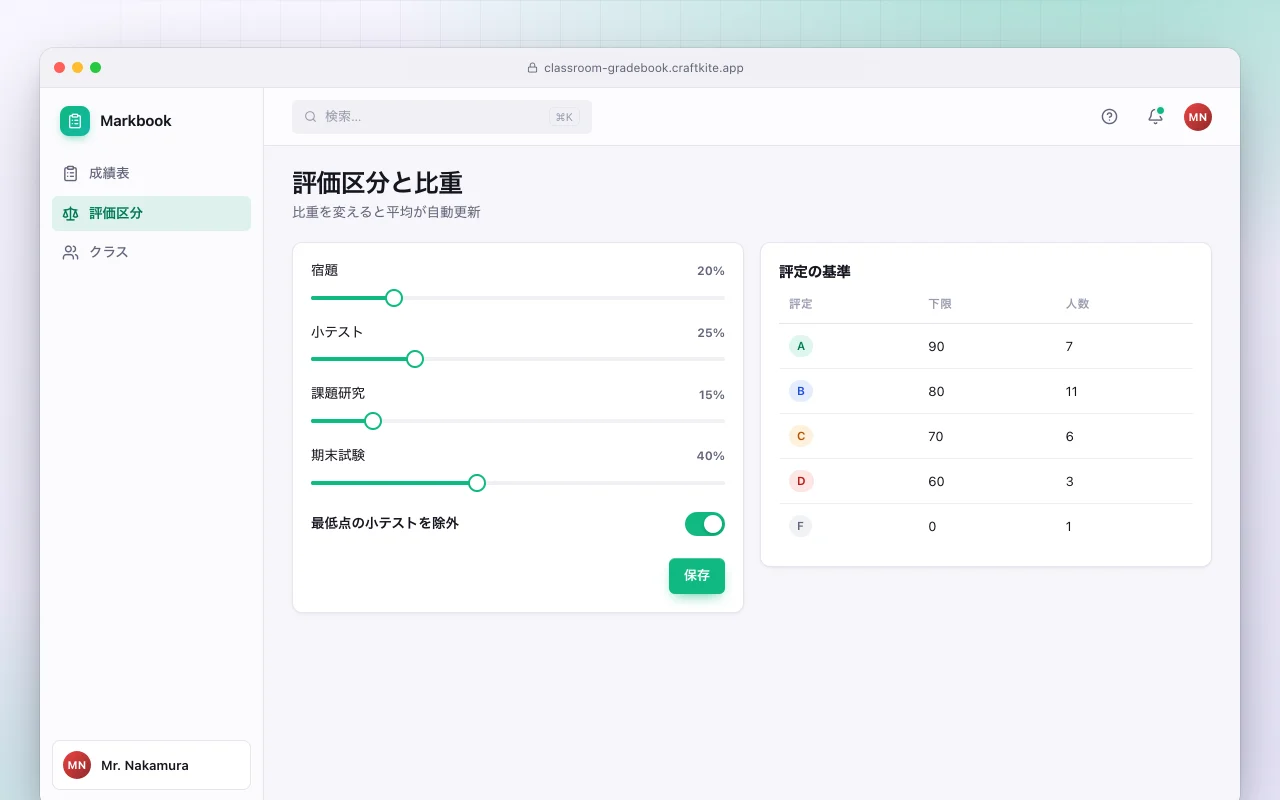This screenshot has height=800, width=1280.
Task: Click the 40% value for 期末試験
Action: (711, 456)
